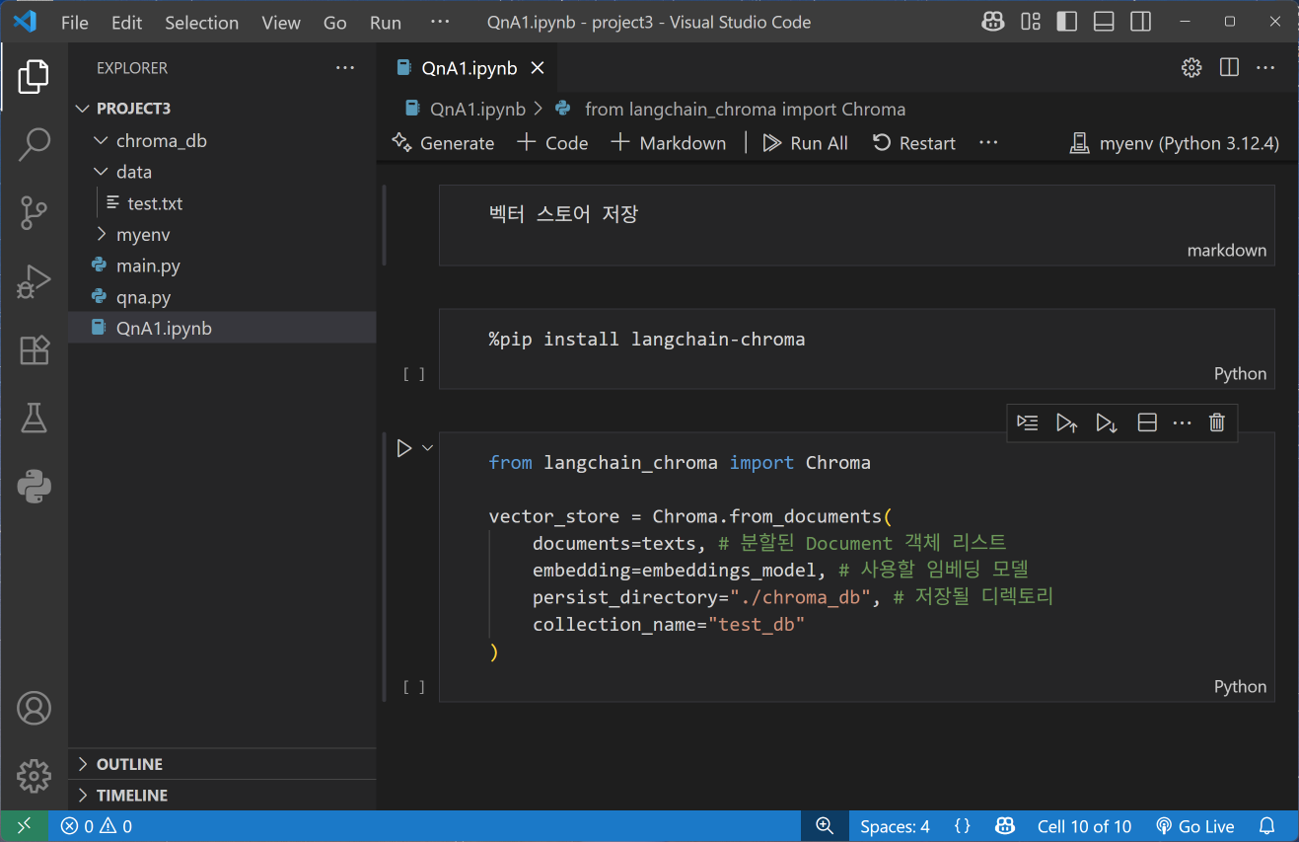Open Customize Layout in title bar
Screen dimensions: 1299x842
click(1030, 22)
